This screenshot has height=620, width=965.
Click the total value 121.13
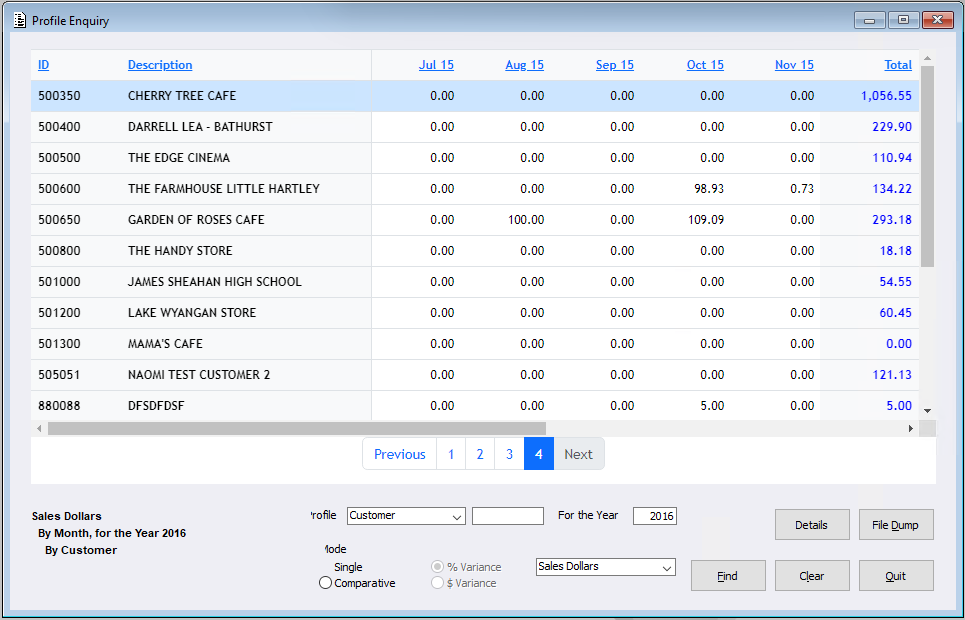tap(892, 374)
